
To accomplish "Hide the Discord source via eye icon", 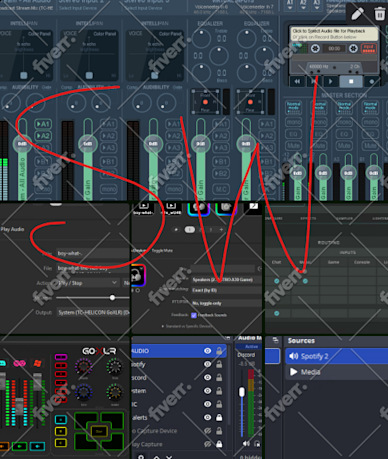I will pos(207,377).
